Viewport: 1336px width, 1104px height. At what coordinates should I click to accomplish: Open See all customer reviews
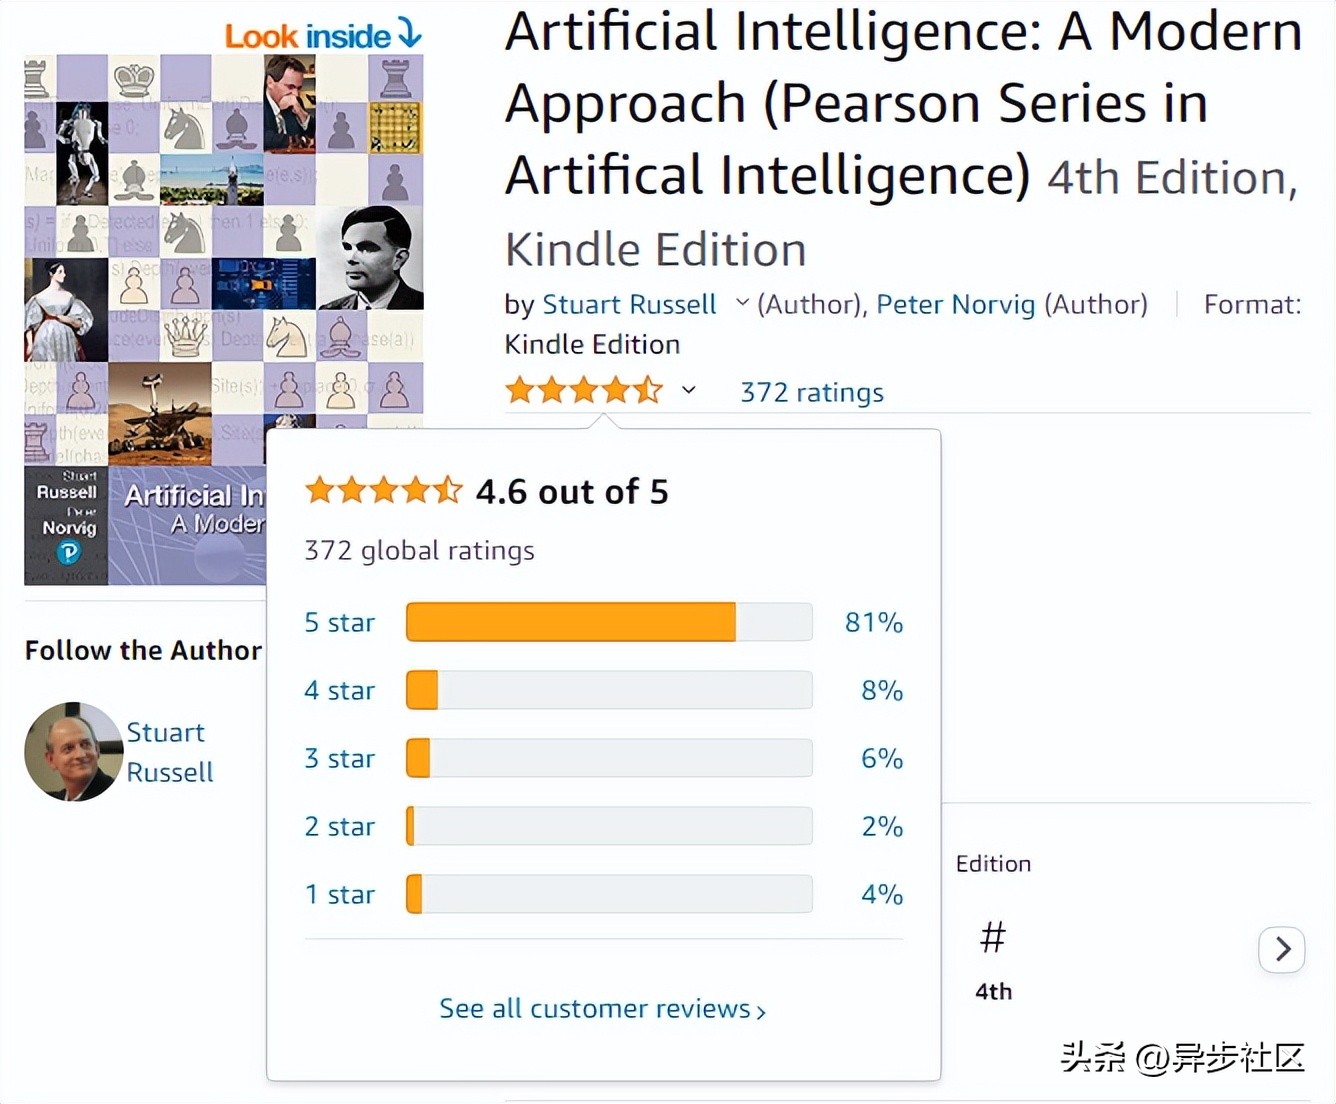pos(602,1008)
